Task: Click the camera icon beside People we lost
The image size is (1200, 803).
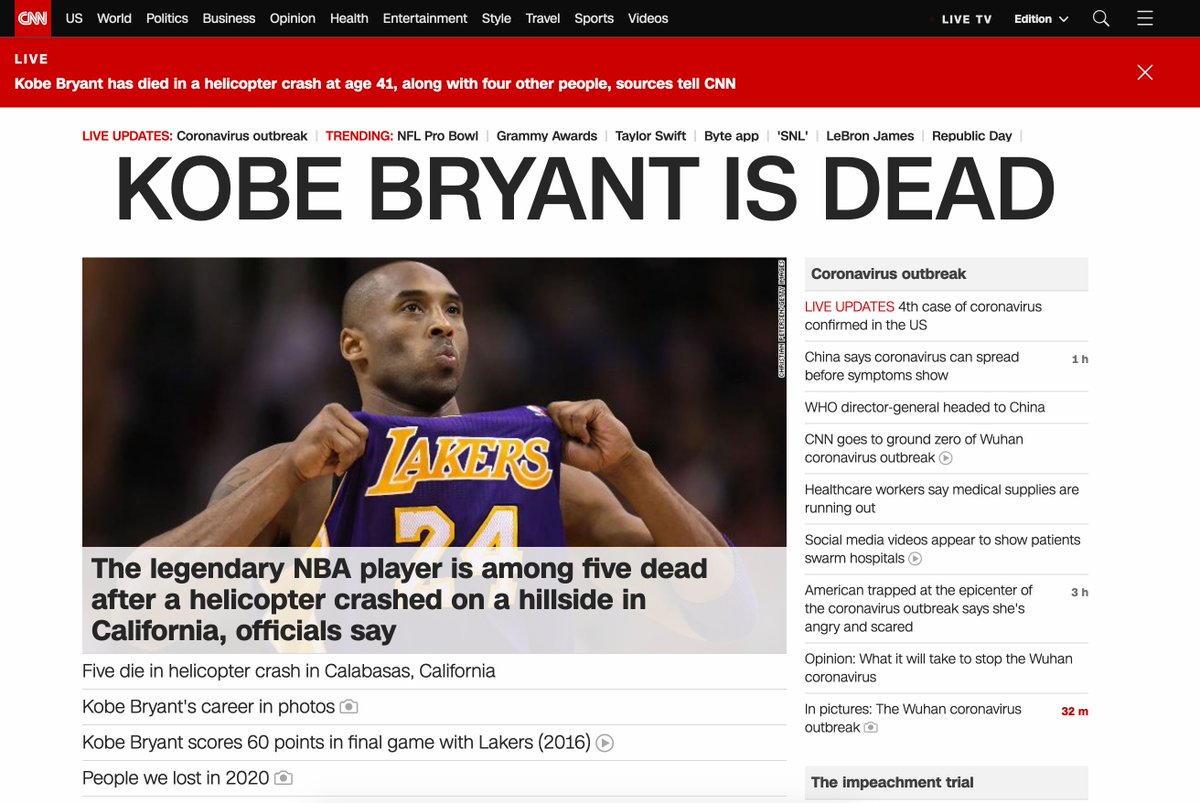Action: click(283, 778)
